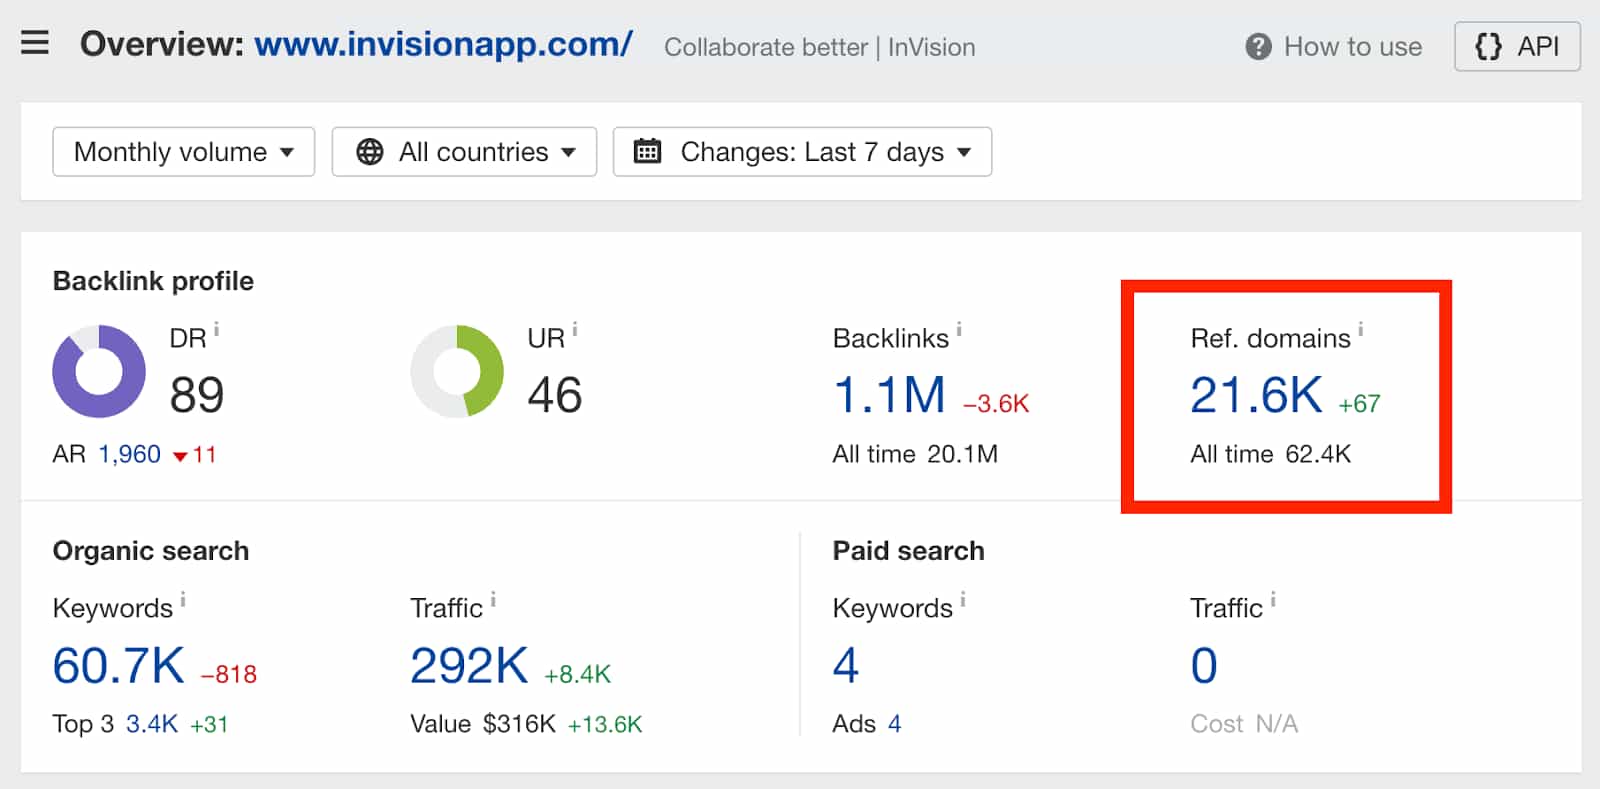Click the DR score 89
Screen dimensions: 1600x789
click(x=197, y=395)
